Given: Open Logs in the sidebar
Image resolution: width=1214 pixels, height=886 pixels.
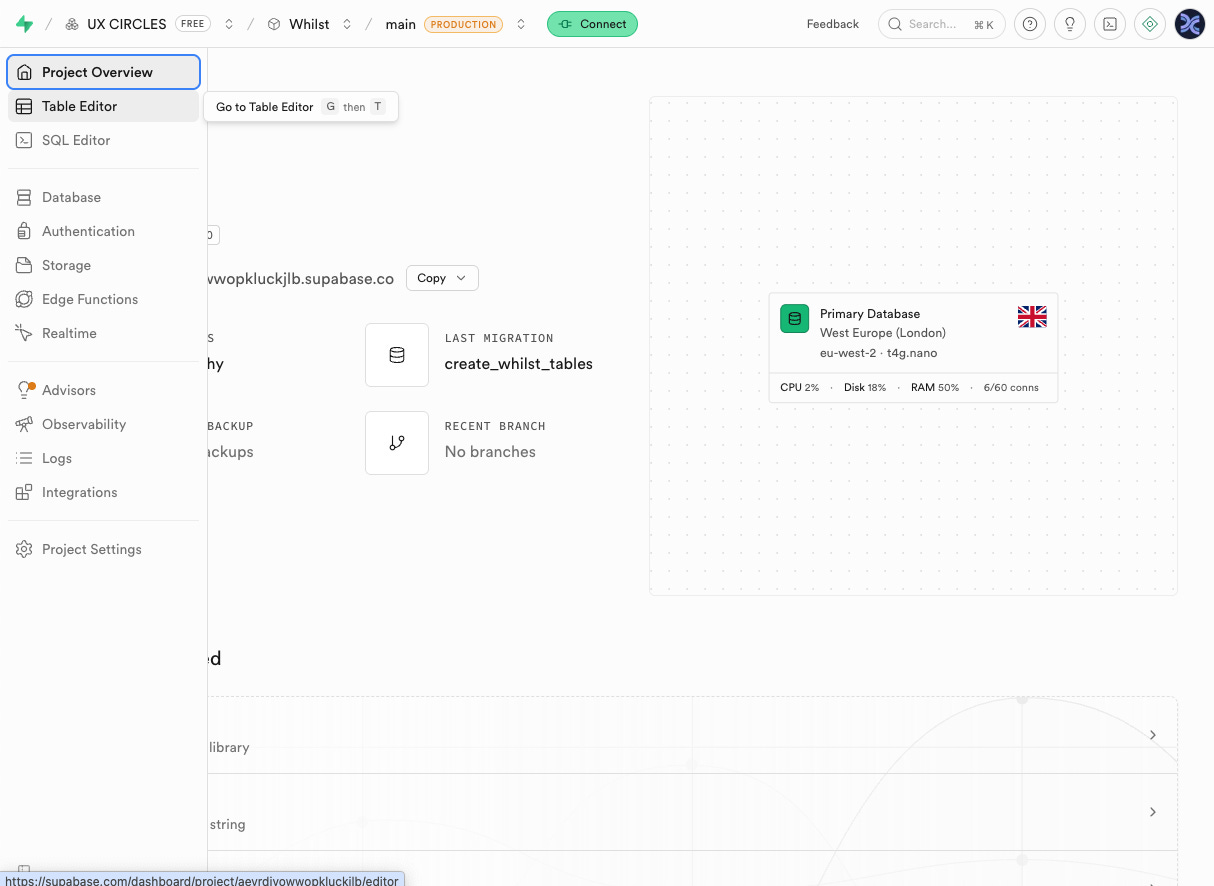Looking at the screenshot, I should click(104, 458).
